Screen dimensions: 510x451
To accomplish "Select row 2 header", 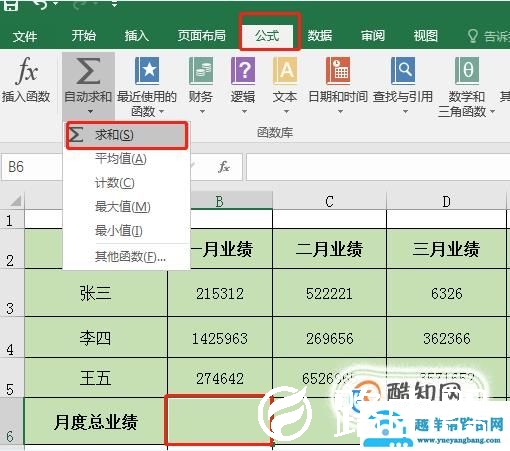I will click(x=11, y=249).
